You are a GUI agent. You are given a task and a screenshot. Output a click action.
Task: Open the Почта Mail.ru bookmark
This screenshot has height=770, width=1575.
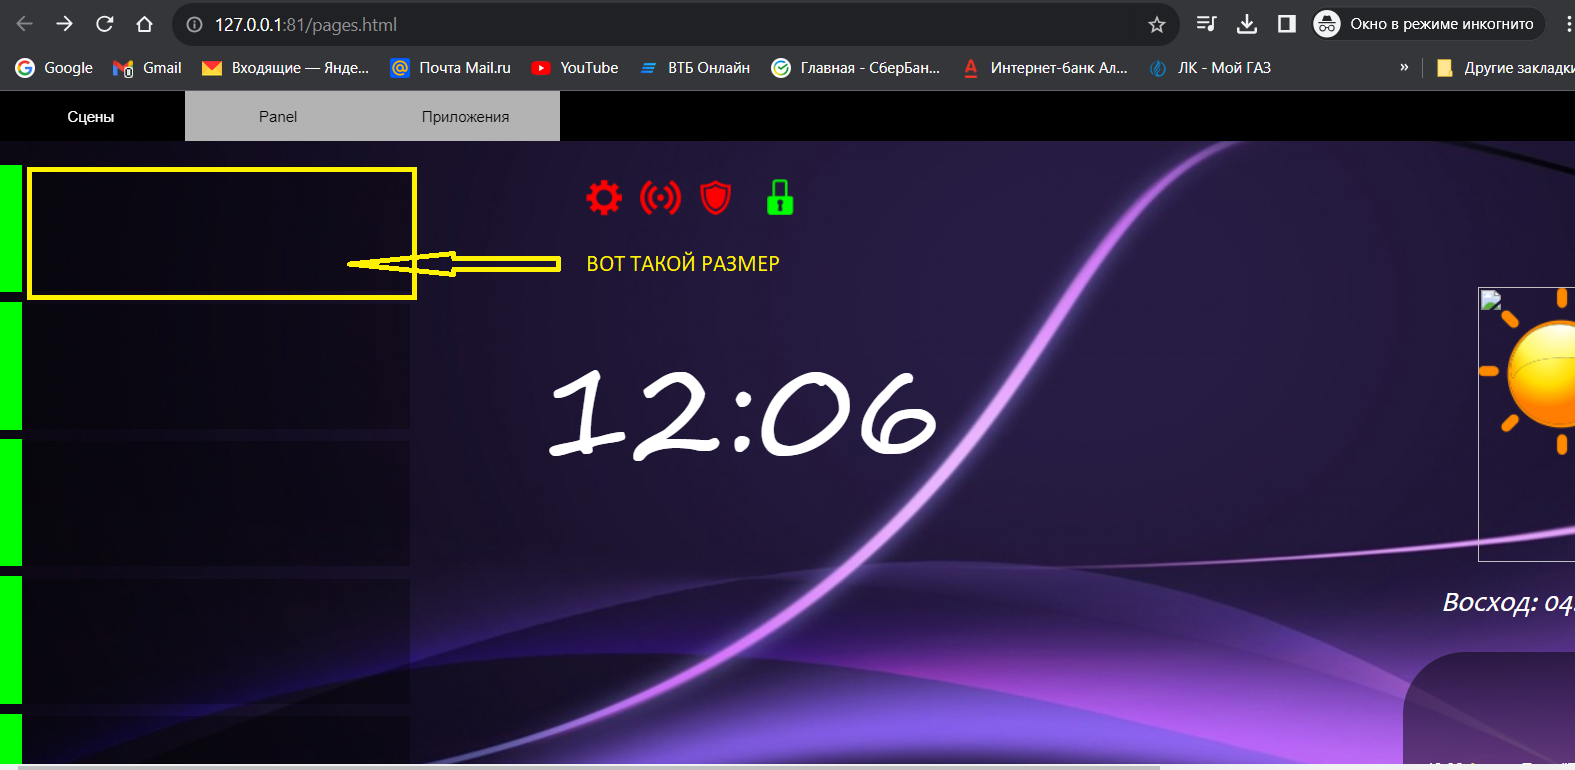pos(450,68)
